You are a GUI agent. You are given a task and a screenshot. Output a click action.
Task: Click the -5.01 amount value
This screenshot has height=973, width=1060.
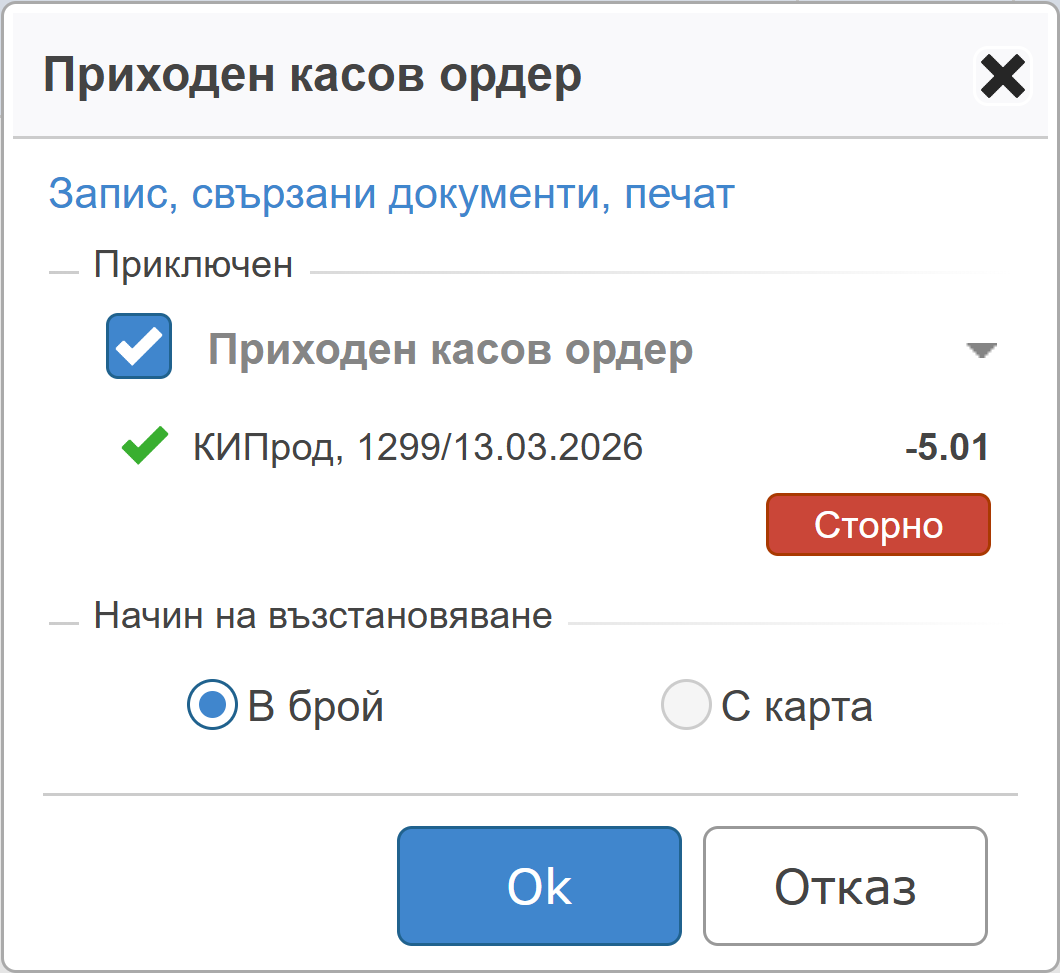click(946, 447)
